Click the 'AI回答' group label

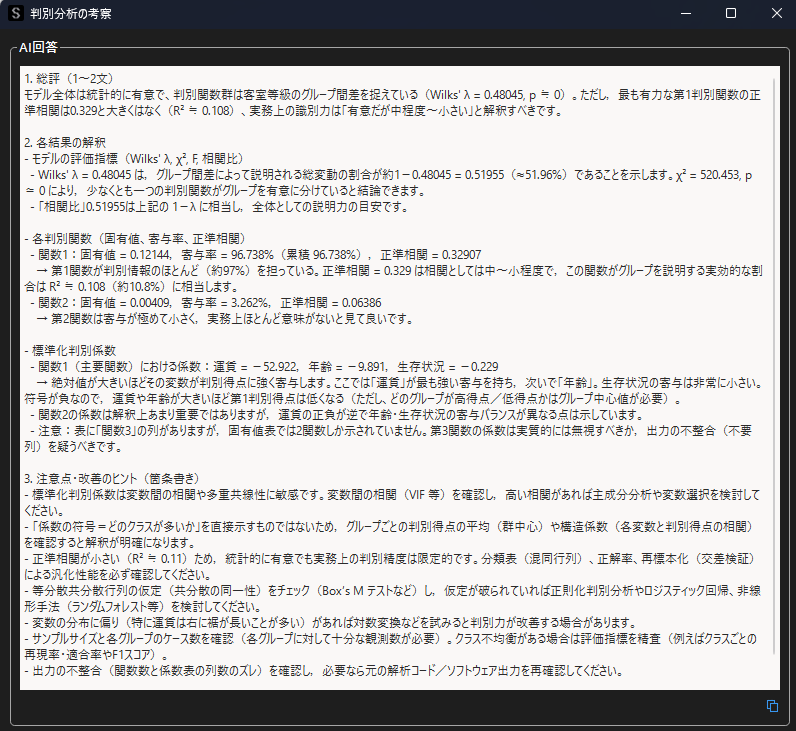38,47
